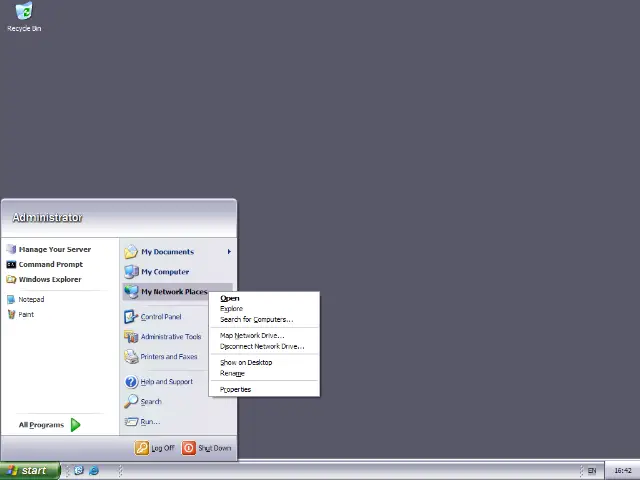This screenshot has height=480, width=640.
Task: Select Disconnect Network Drive... in the context menu
Action: [x=264, y=347]
